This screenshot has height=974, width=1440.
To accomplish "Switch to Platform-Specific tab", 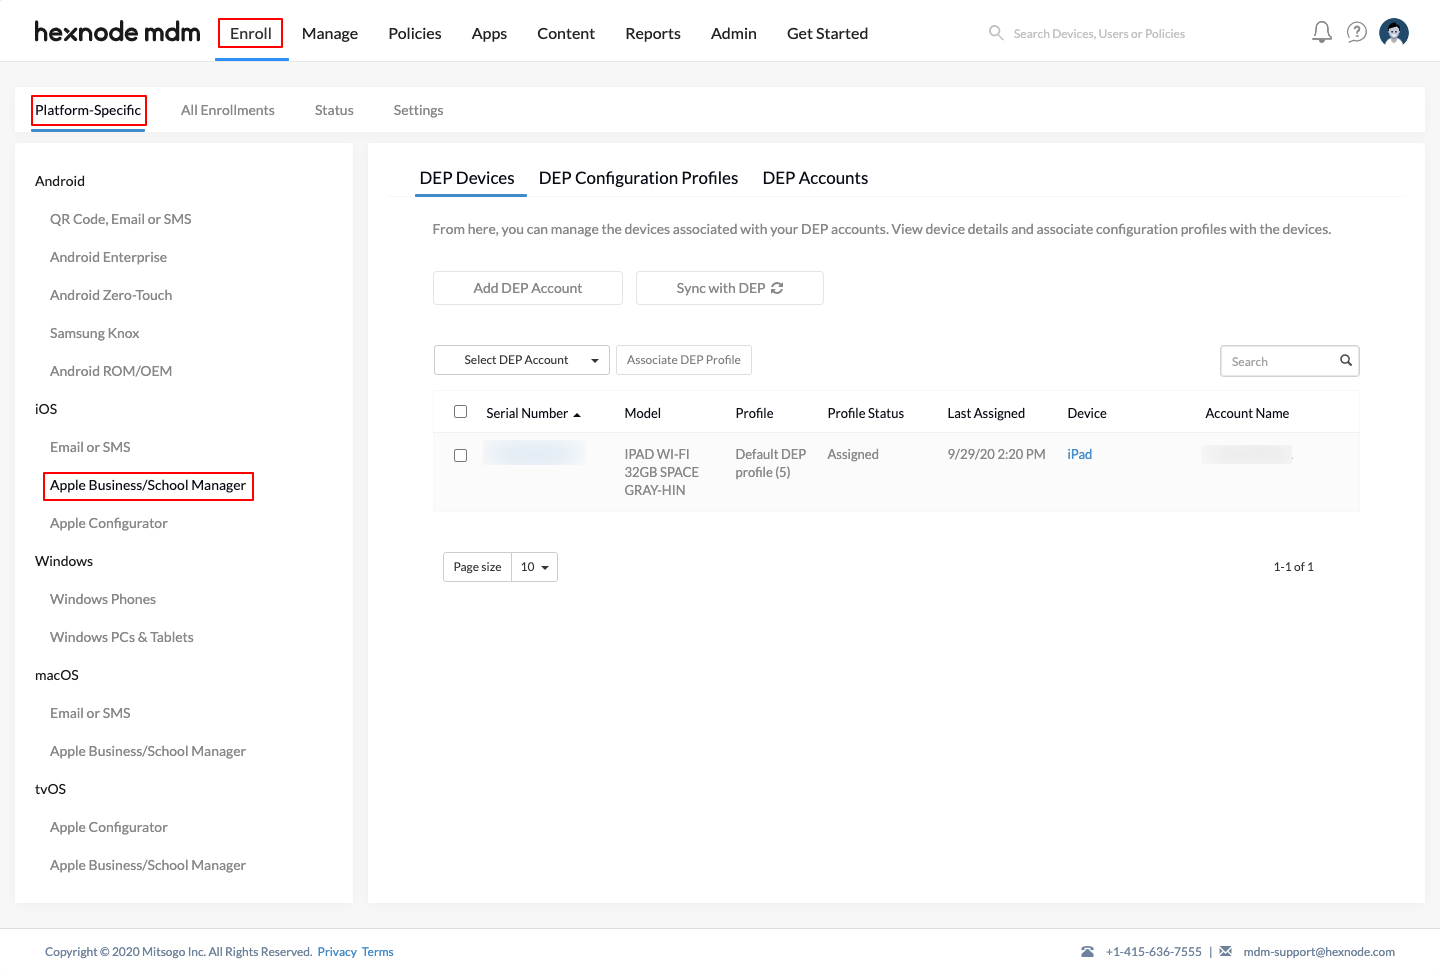I will (x=88, y=110).
